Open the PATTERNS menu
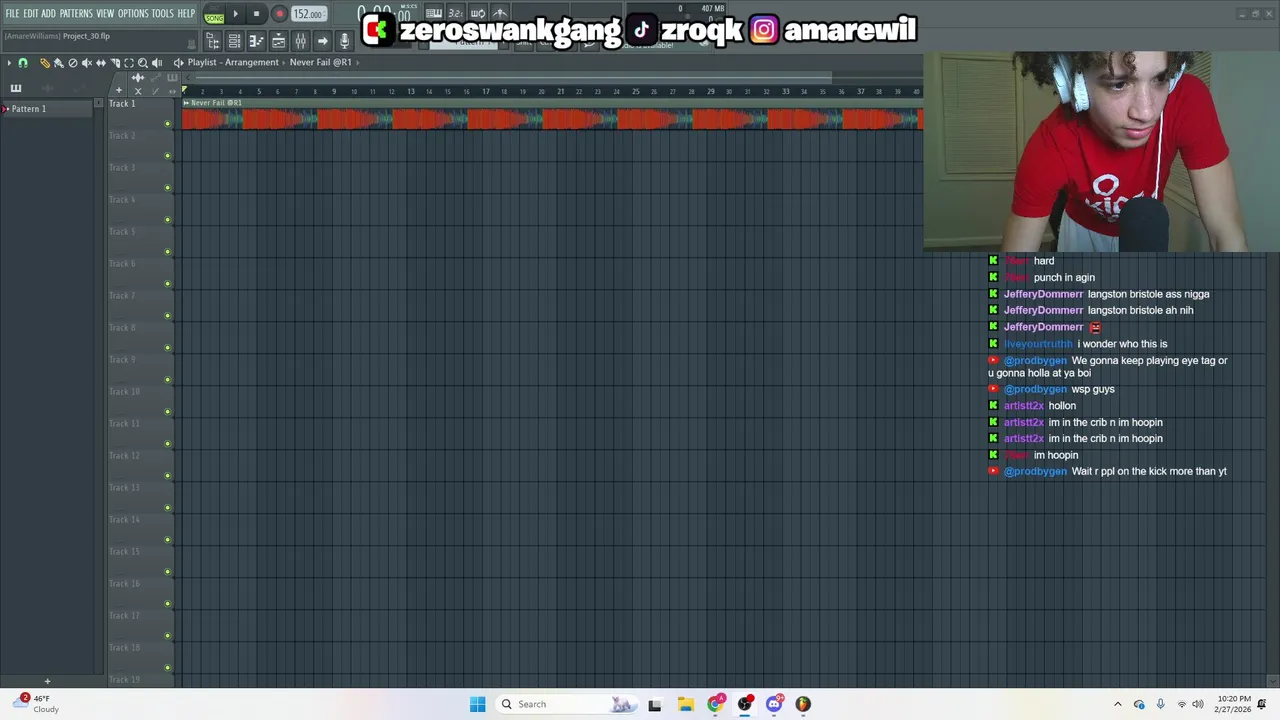Screen dimensions: 1280x720 76,14
